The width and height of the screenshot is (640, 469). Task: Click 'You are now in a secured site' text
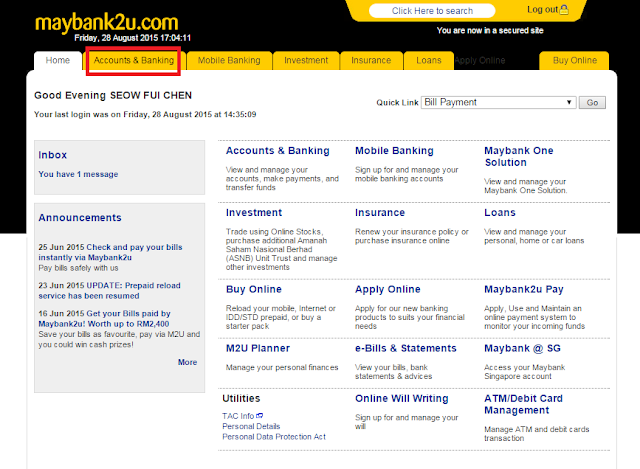490,31
